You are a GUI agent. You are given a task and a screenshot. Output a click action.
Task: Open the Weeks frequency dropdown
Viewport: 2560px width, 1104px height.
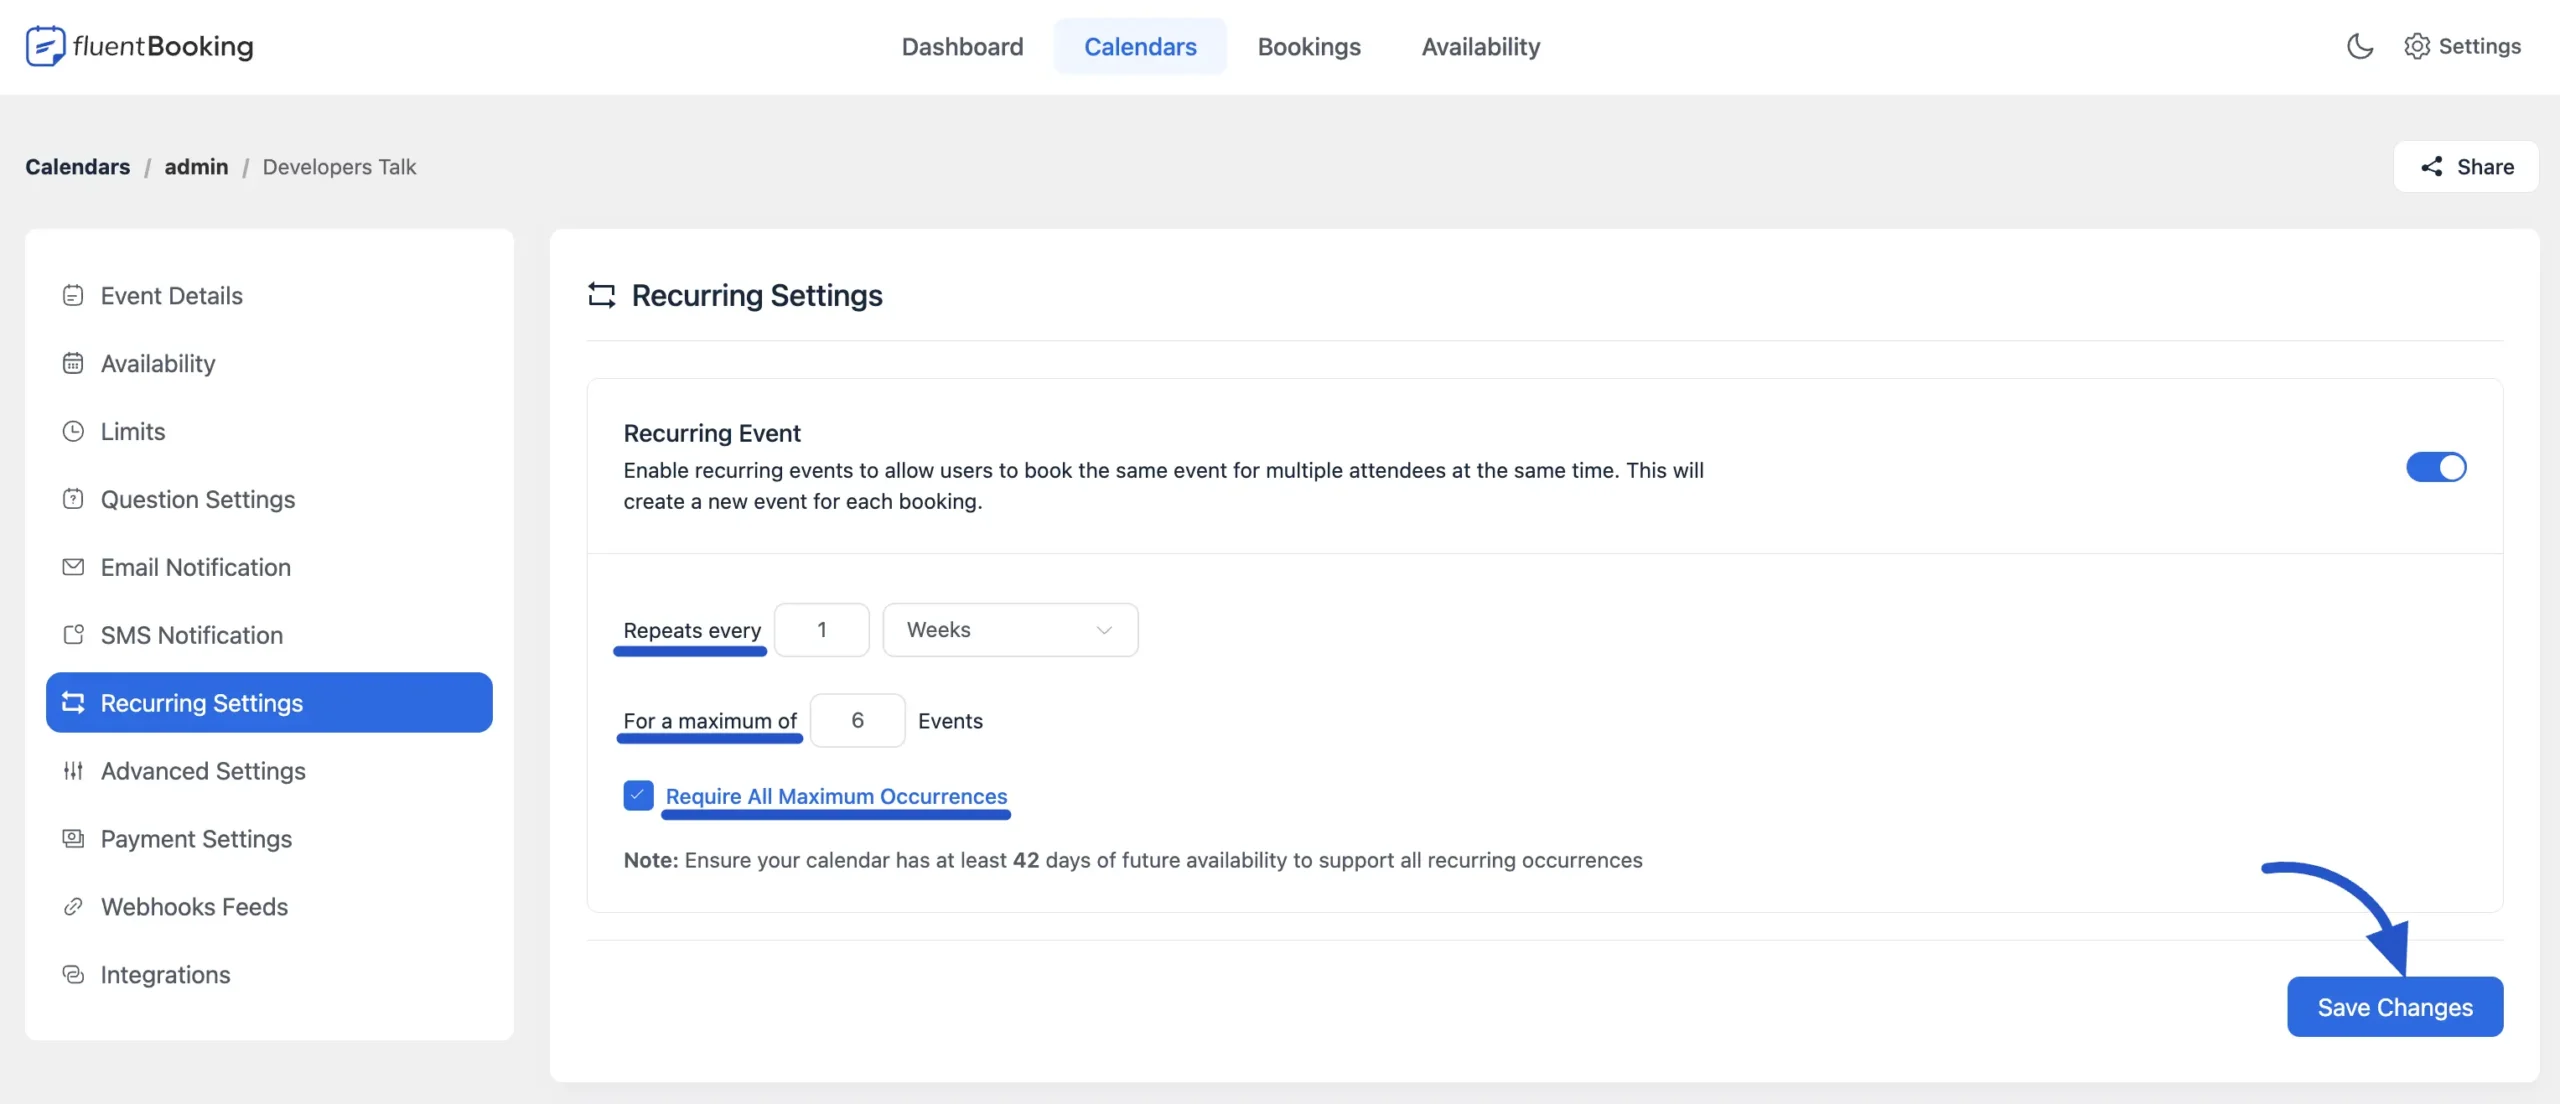tap(1010, 630)
